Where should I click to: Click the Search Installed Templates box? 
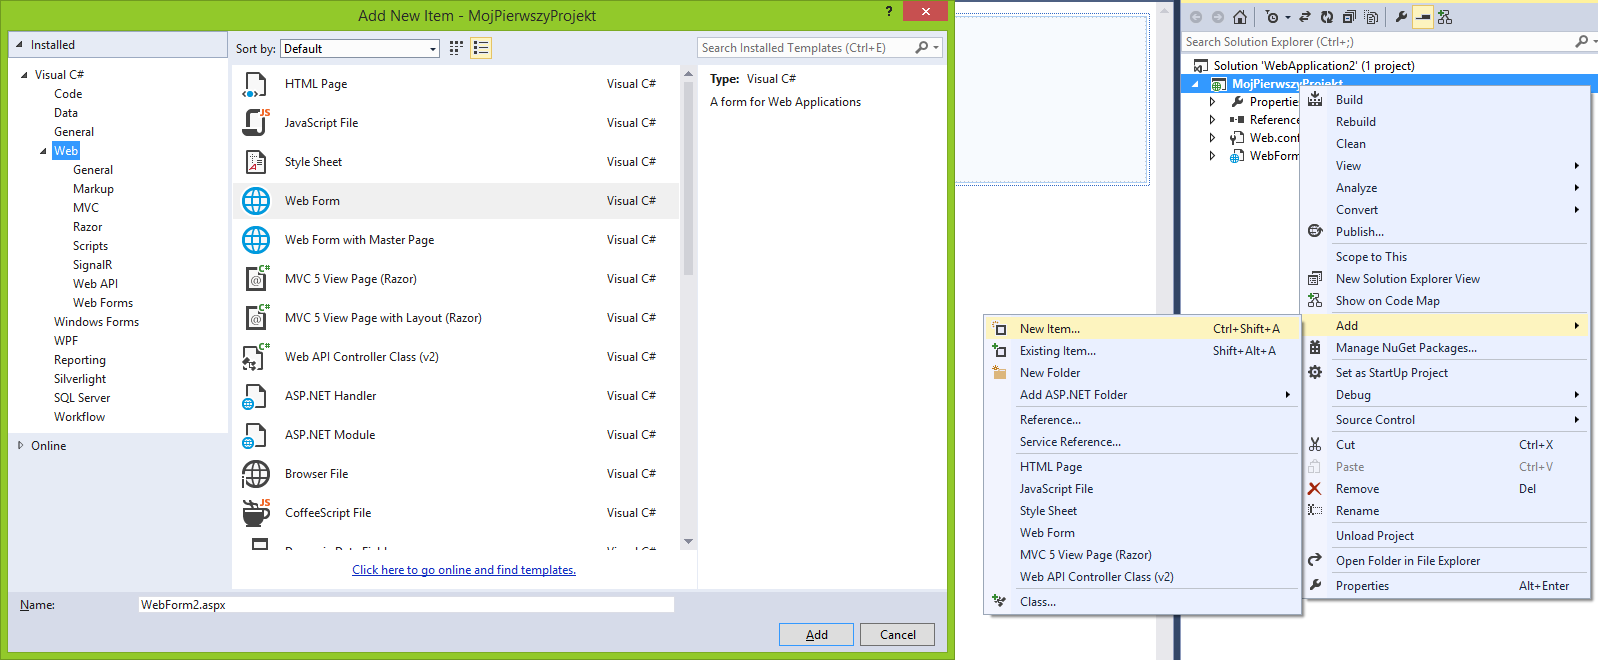820,48
